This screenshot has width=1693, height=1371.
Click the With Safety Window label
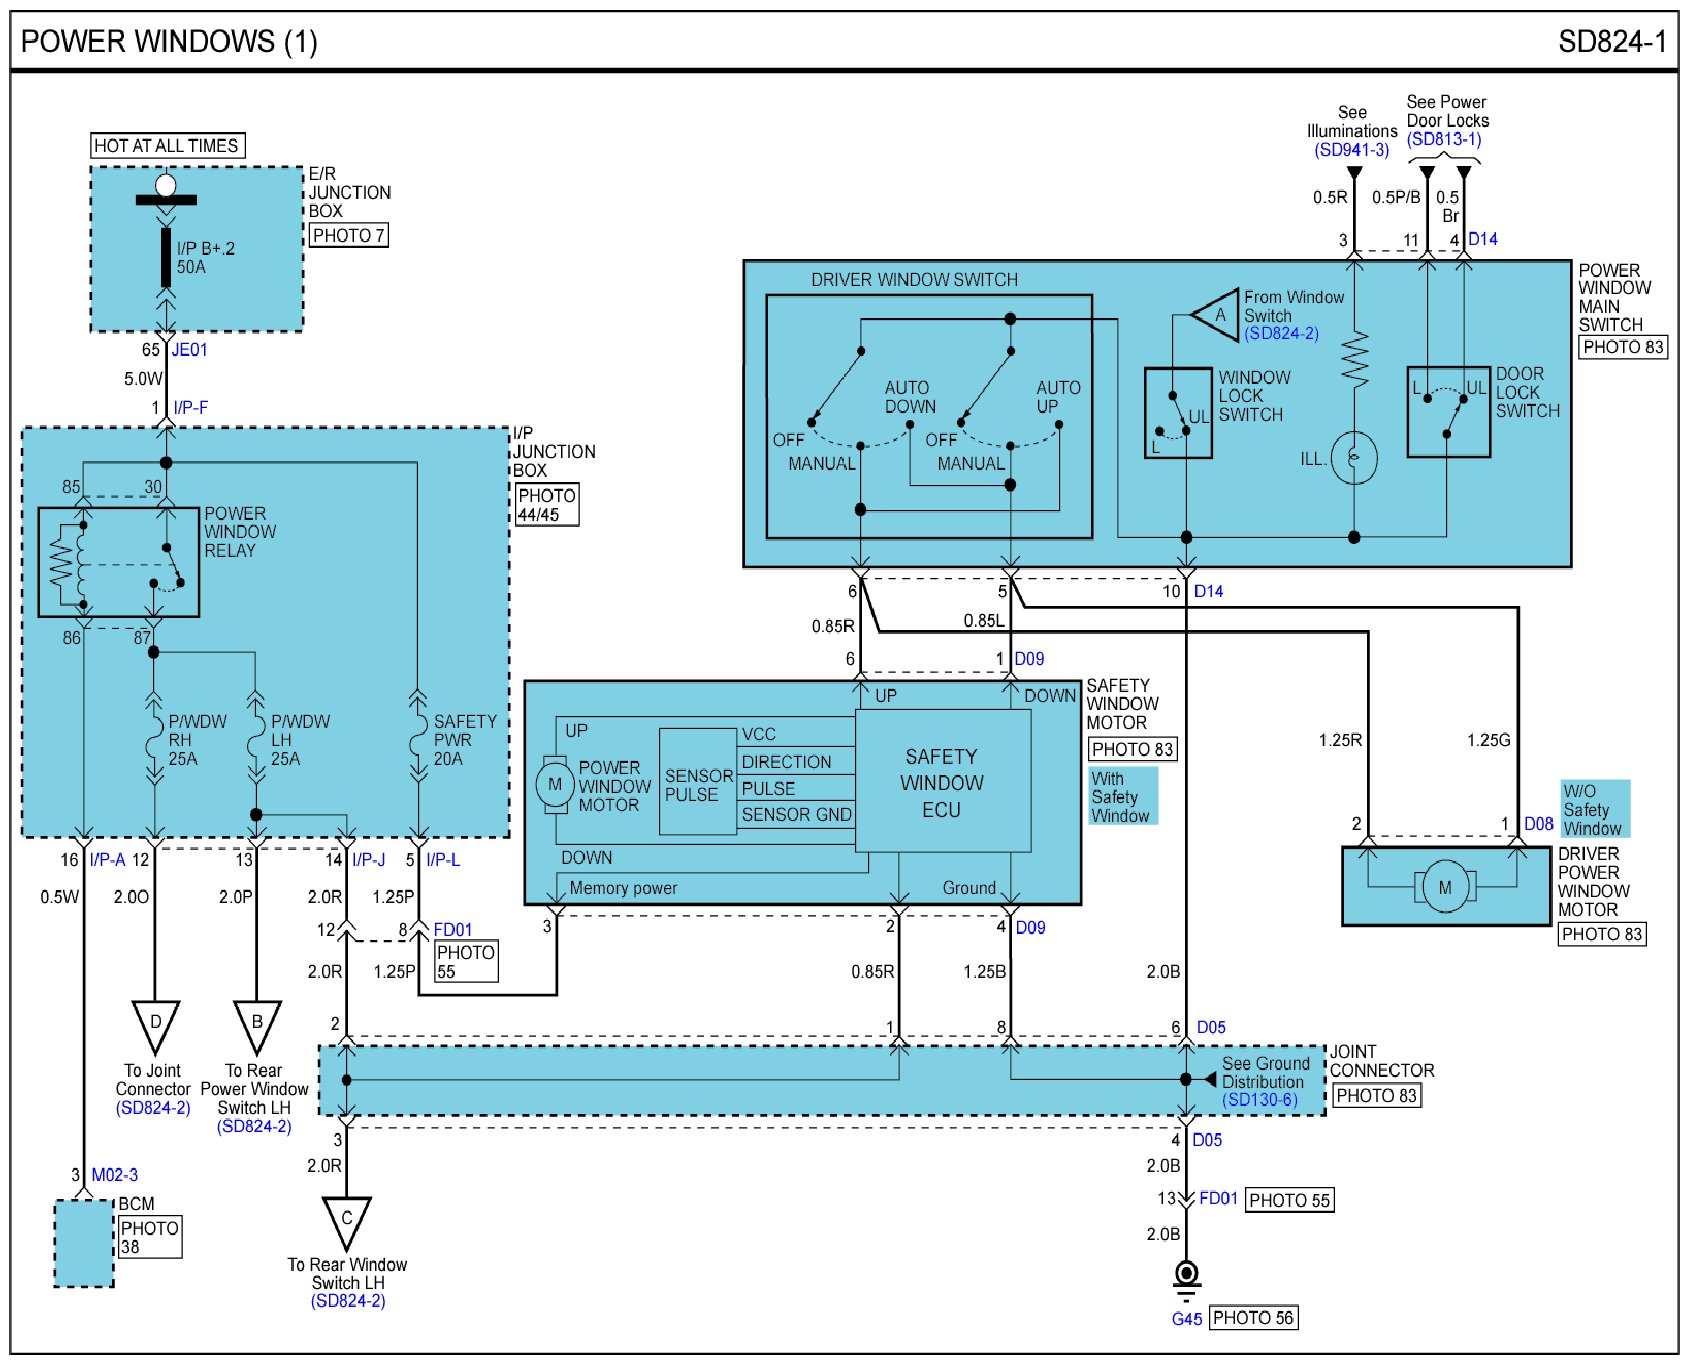tap(1122, 797)
